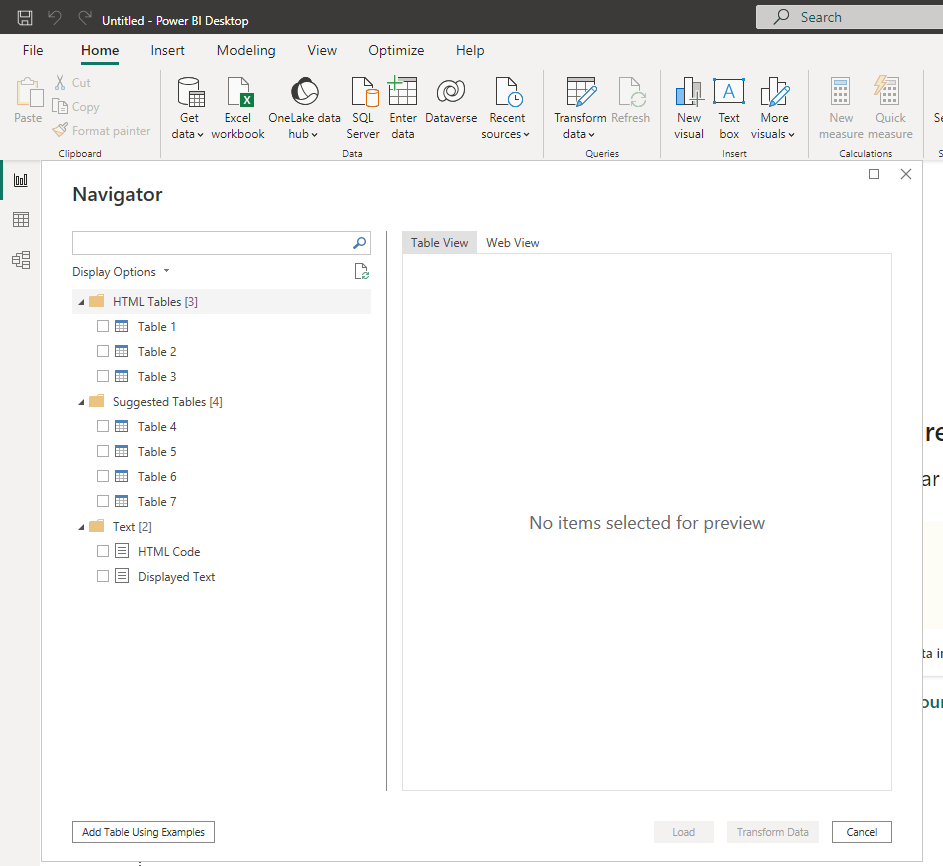Click the Suggested Tables folder icon
This screenshot has height=866, width=943.
[x=97, y=401]
